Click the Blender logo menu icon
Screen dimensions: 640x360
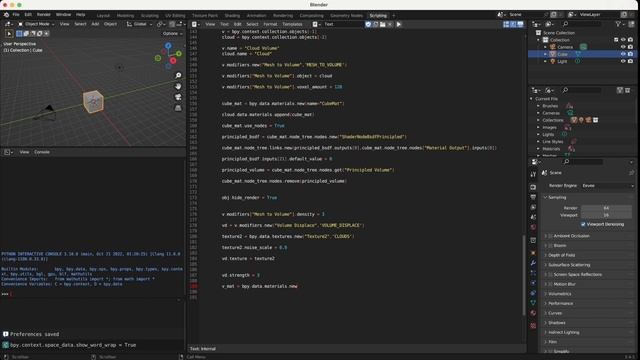(6, 15)
